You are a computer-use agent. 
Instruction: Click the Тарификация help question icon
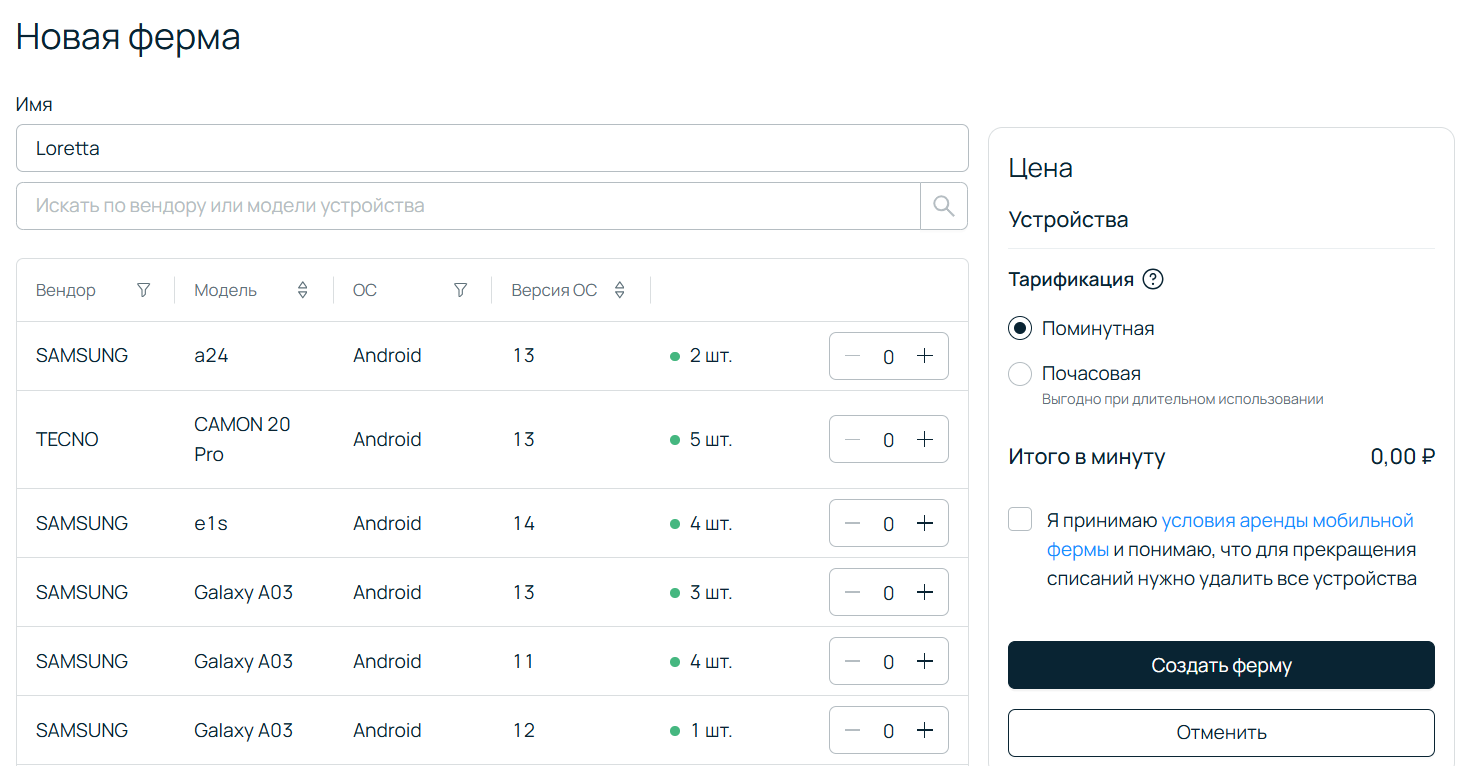pyautogui.click(x=1153, y=280)
